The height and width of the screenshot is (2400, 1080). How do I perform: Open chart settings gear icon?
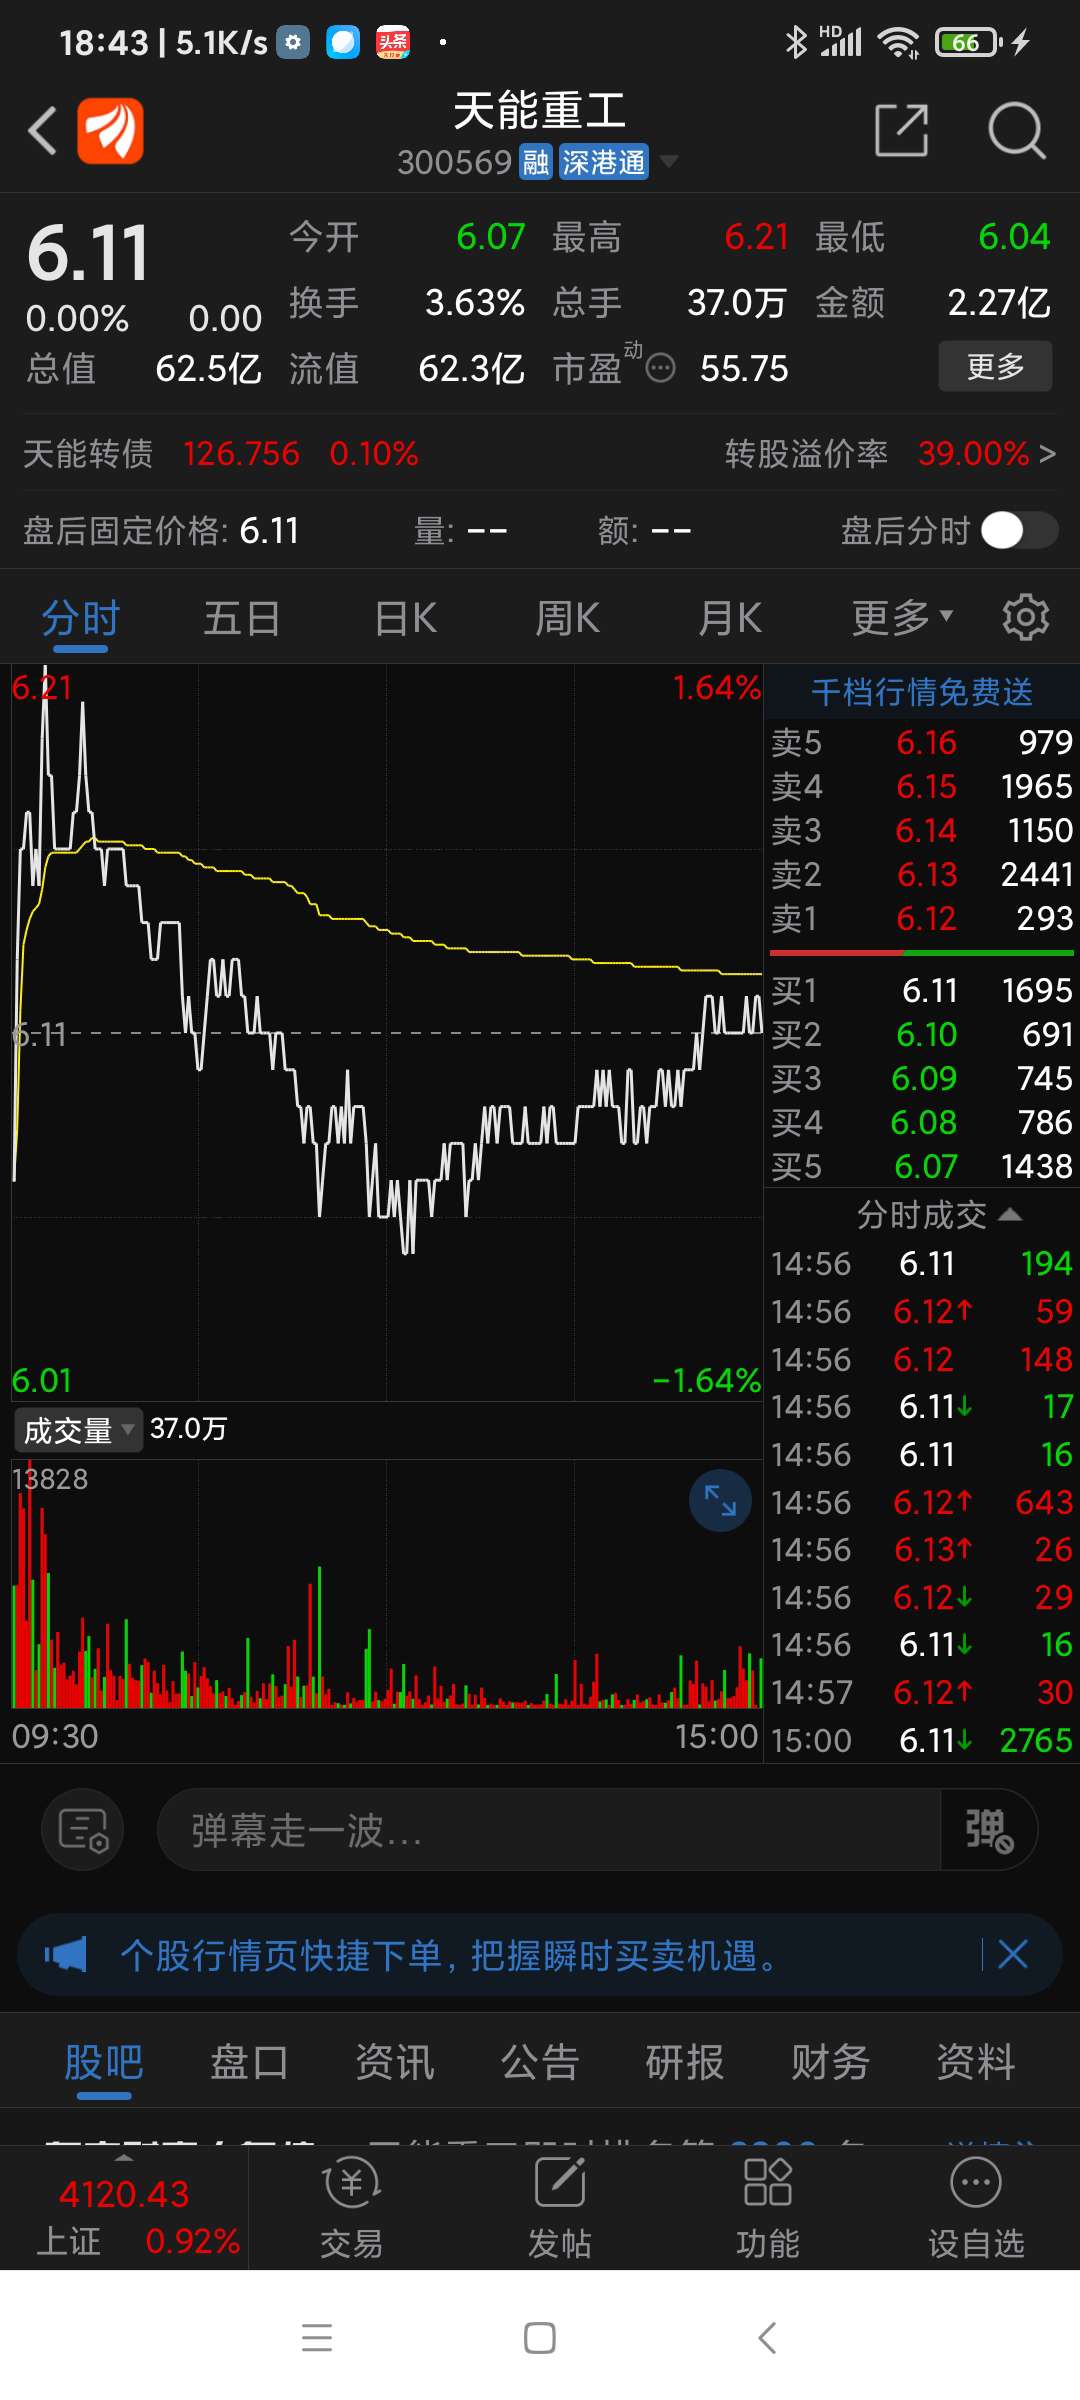tap(1026, 617)
